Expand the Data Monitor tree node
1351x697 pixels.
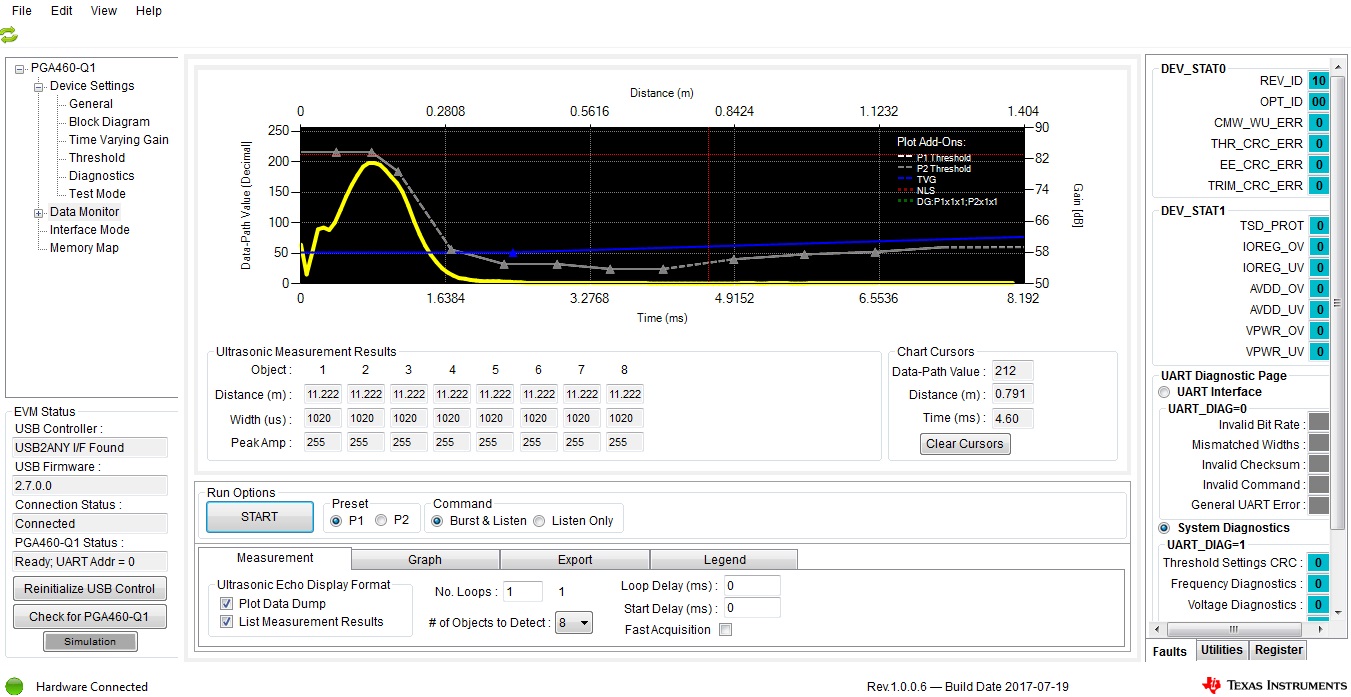point(39,212)
